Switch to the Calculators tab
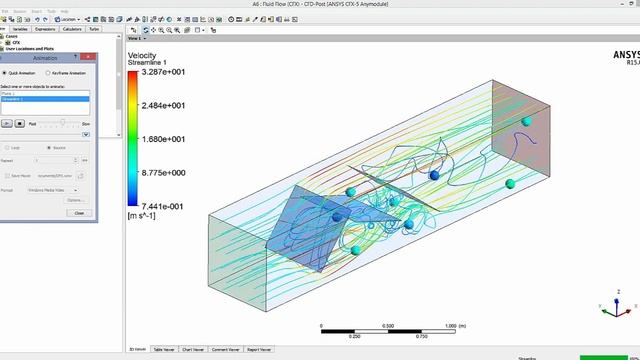 72,29
